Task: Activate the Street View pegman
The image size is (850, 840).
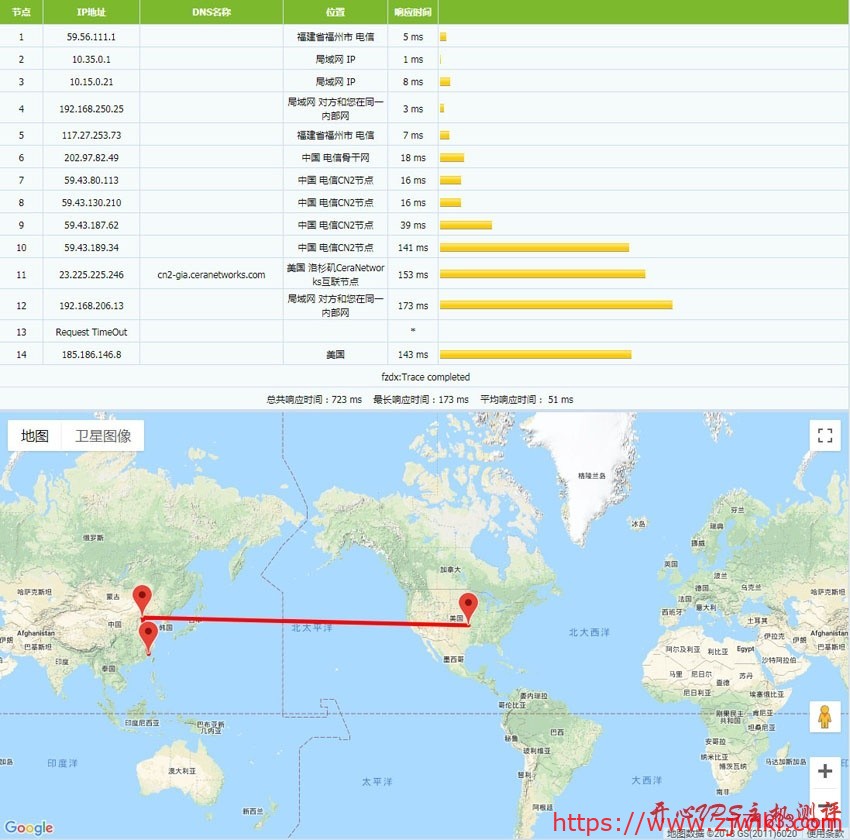Action: tap(824, 715)
